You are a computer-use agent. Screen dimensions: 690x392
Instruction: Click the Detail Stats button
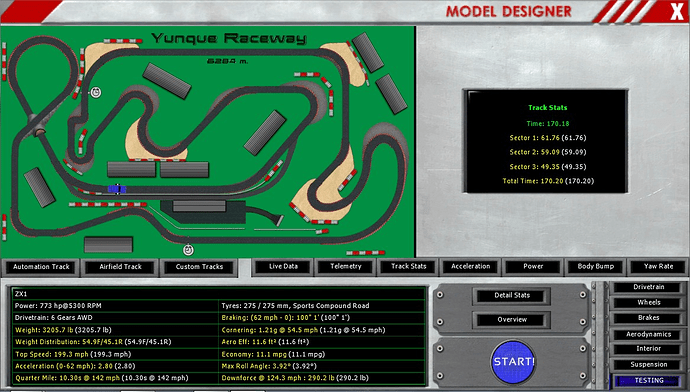pos(512,296)
